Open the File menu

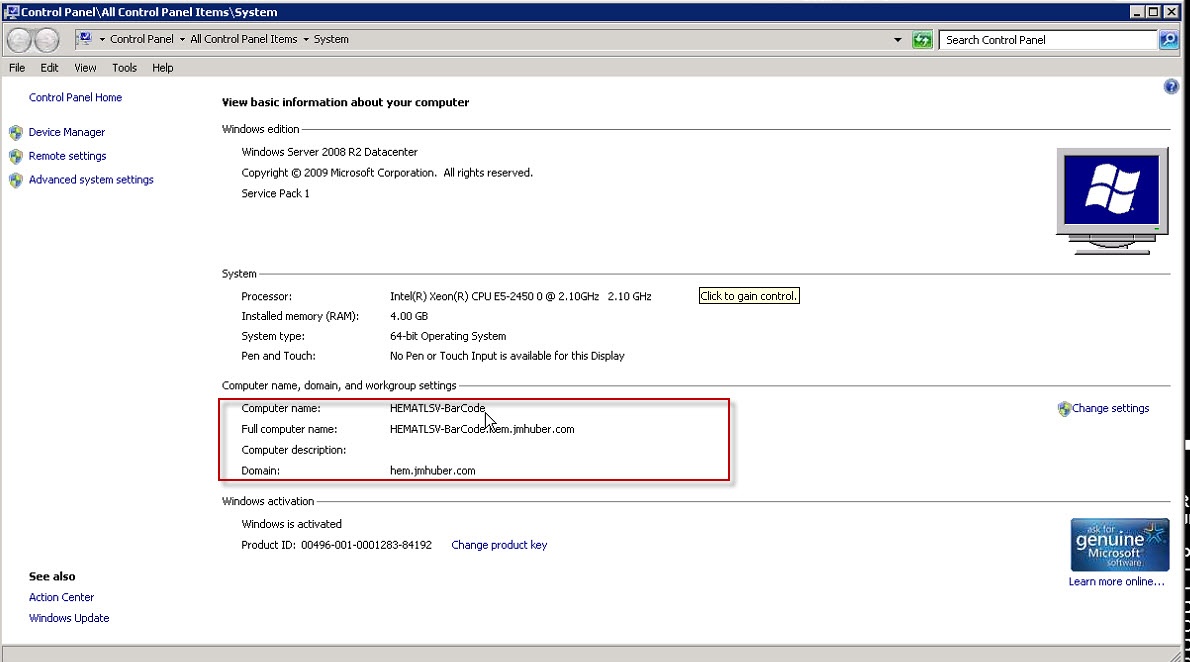[17, 68]
